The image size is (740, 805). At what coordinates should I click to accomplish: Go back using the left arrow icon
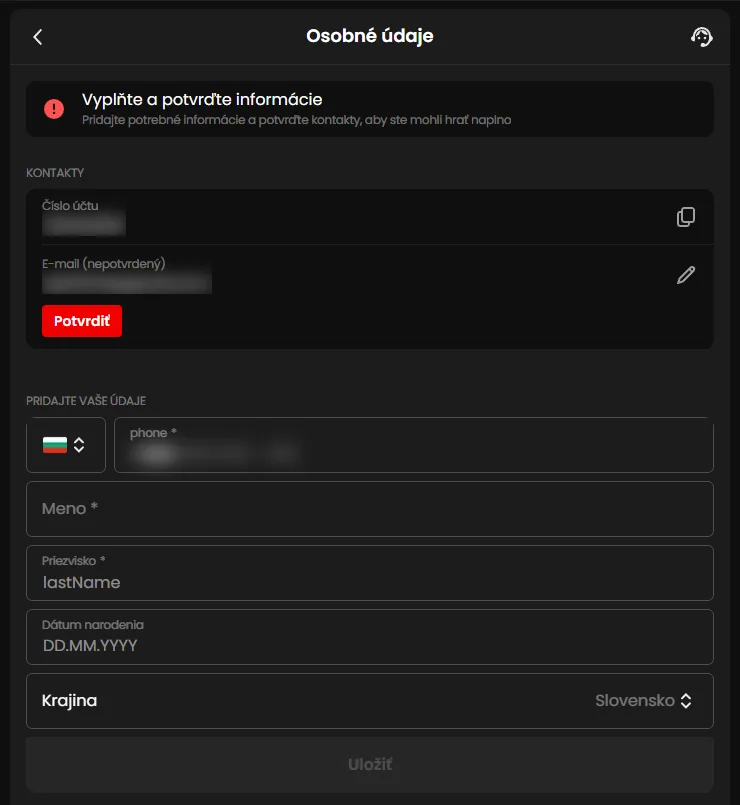(37, 37)
